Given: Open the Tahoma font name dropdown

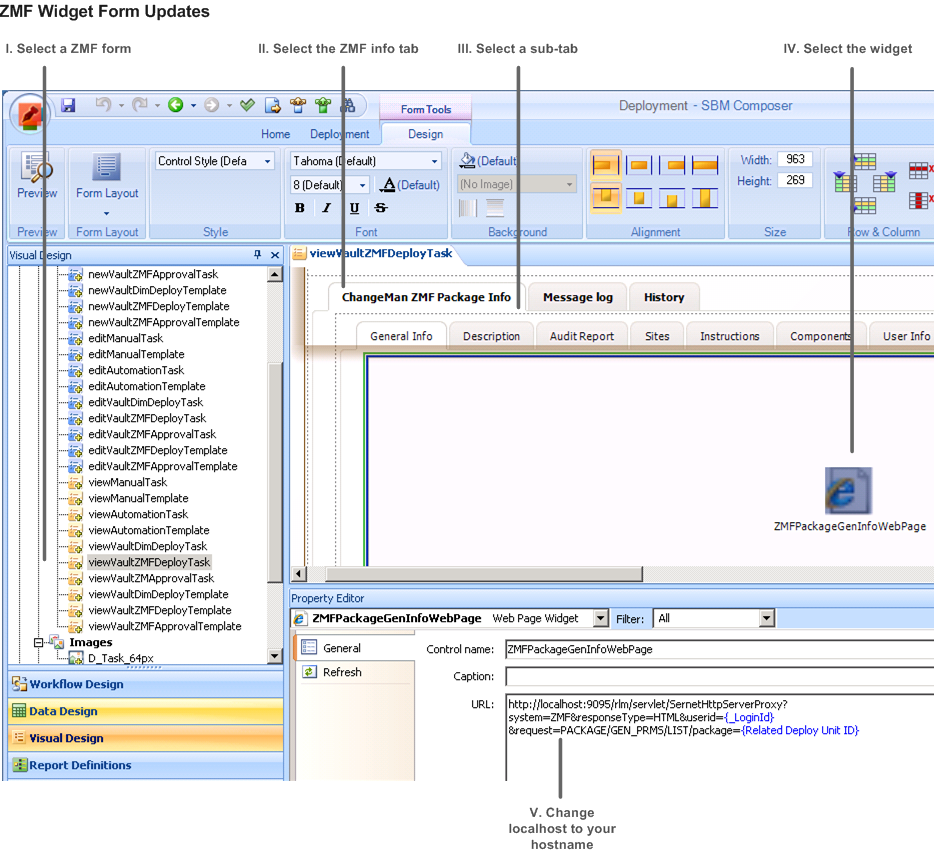Looking at the screenshot, I should click(435, 161).
